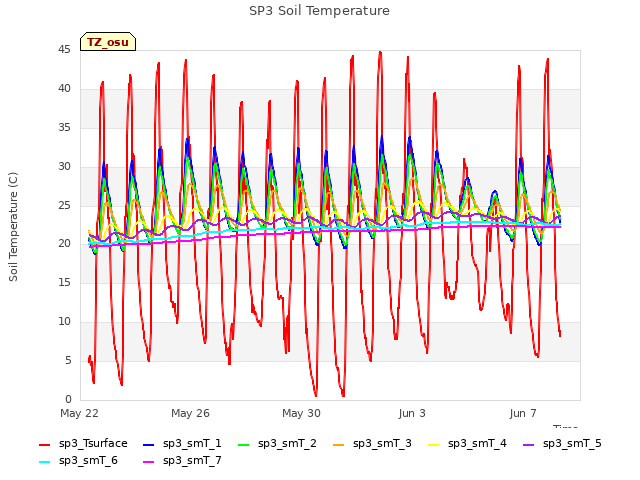640x480 pixels.
Task: Click the 25 y-axis tick label
Action: click(64, 205)
